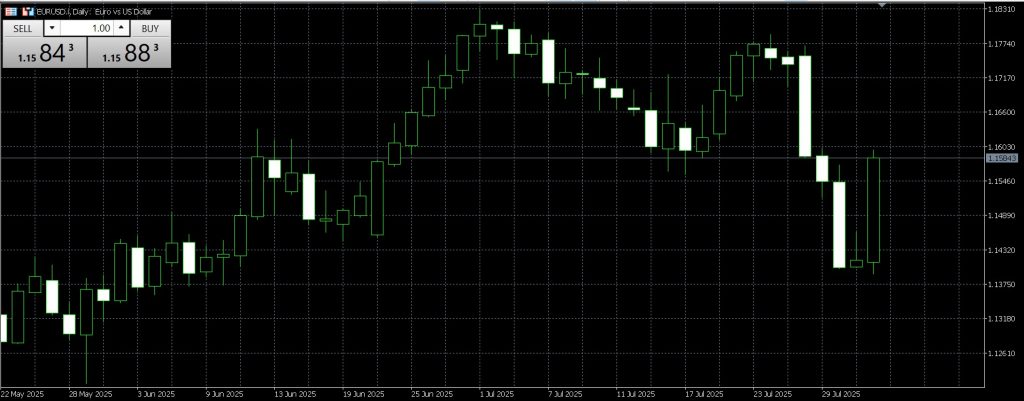This screenshot has height=401, width=1024.
Task: Select the last bullish candle at far right
Action: coord(874,209)
